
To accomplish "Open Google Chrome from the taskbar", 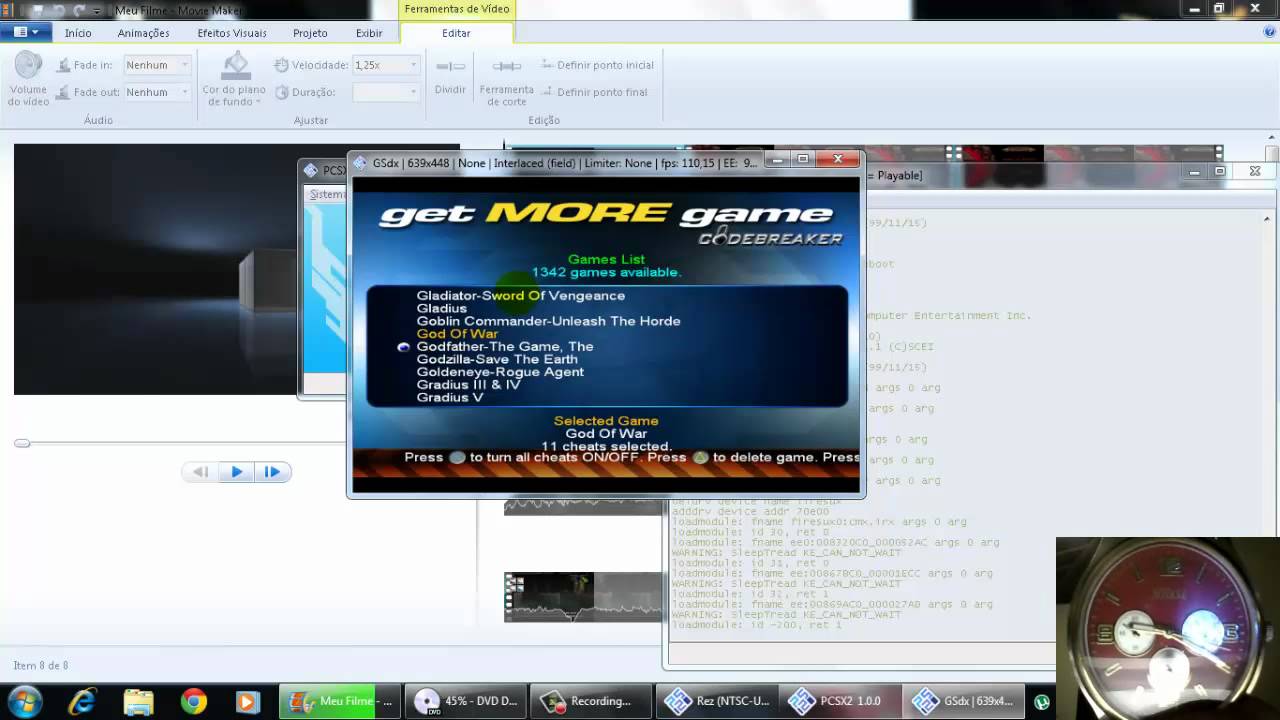I will tap(194, 702).
